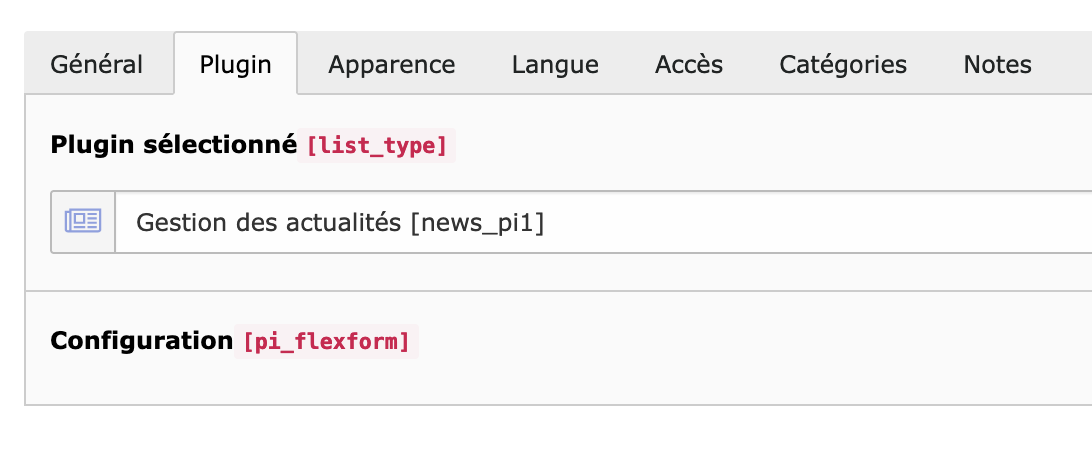Show the Accès tab settings
This screenshot has width=1092, height=452.
pyautogui.click(x=689, y=64)
